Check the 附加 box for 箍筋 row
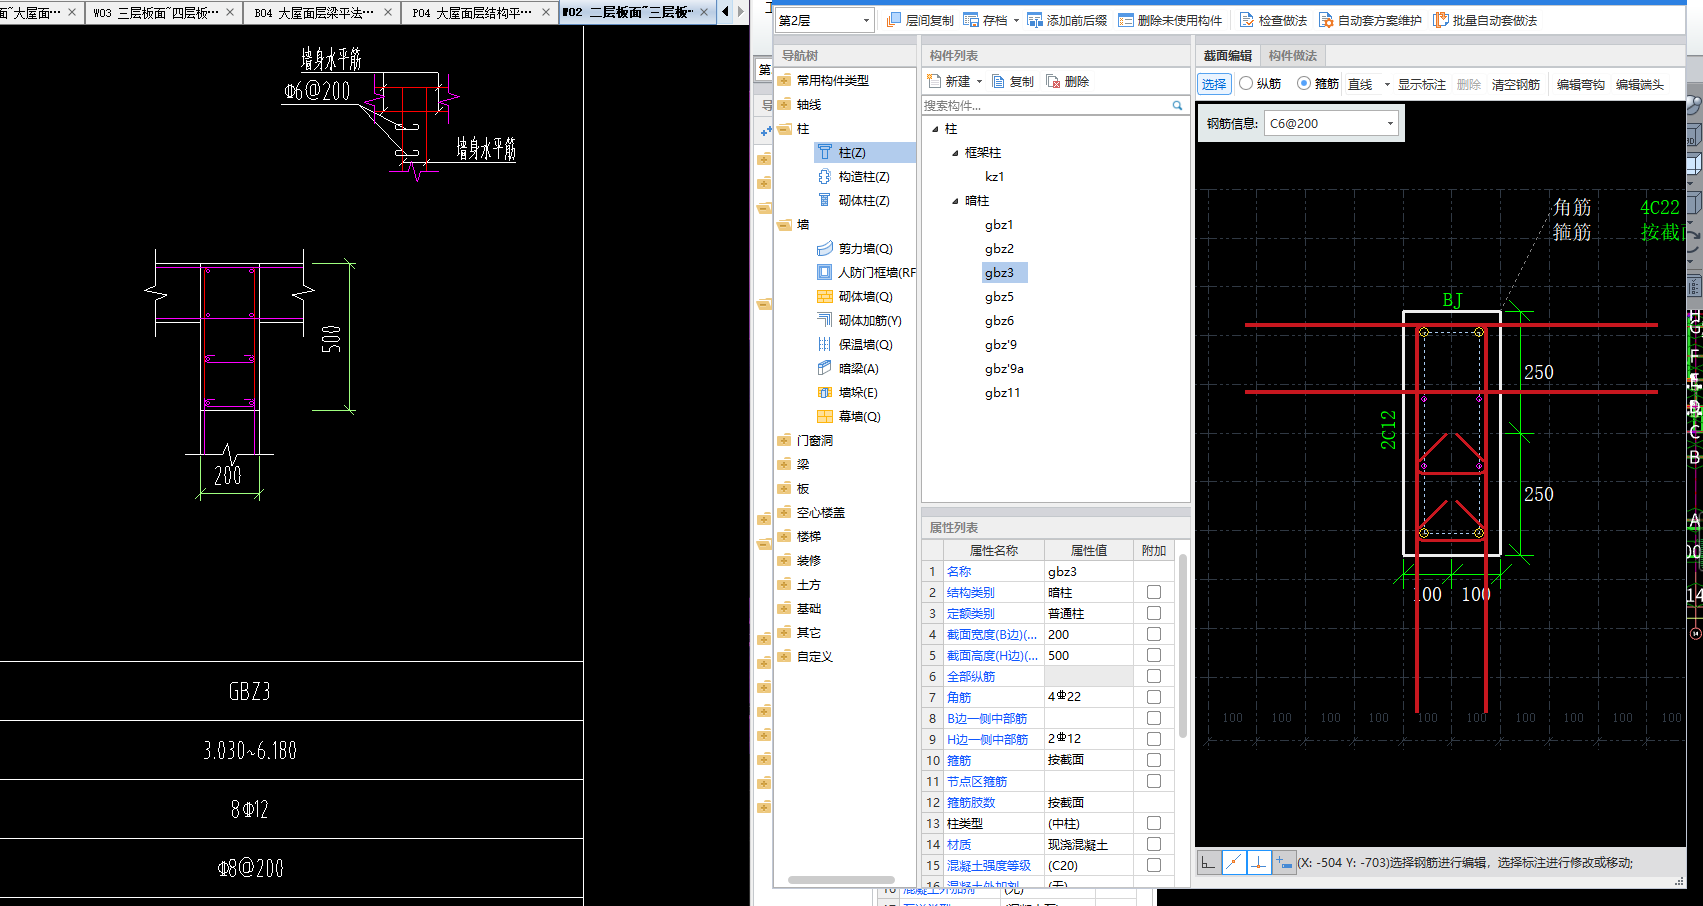This screenshot has height=906, width=1703. click(x=1153, y=760)
